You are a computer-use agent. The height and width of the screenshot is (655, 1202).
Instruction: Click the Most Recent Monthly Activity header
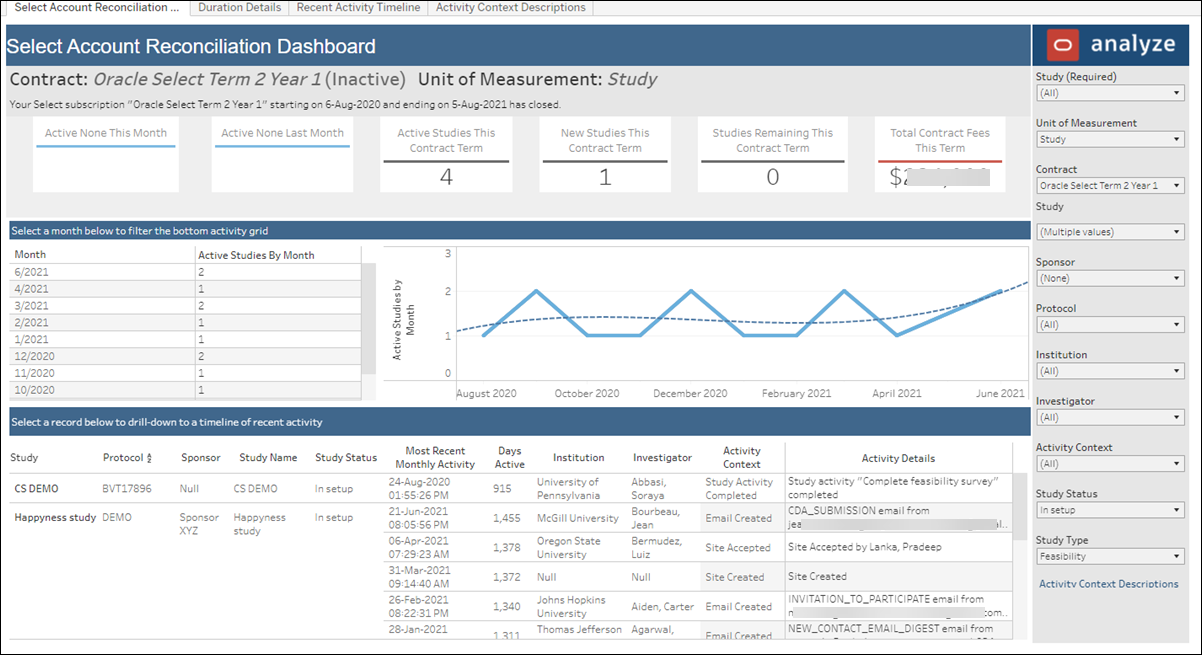[x=435, y=457]
